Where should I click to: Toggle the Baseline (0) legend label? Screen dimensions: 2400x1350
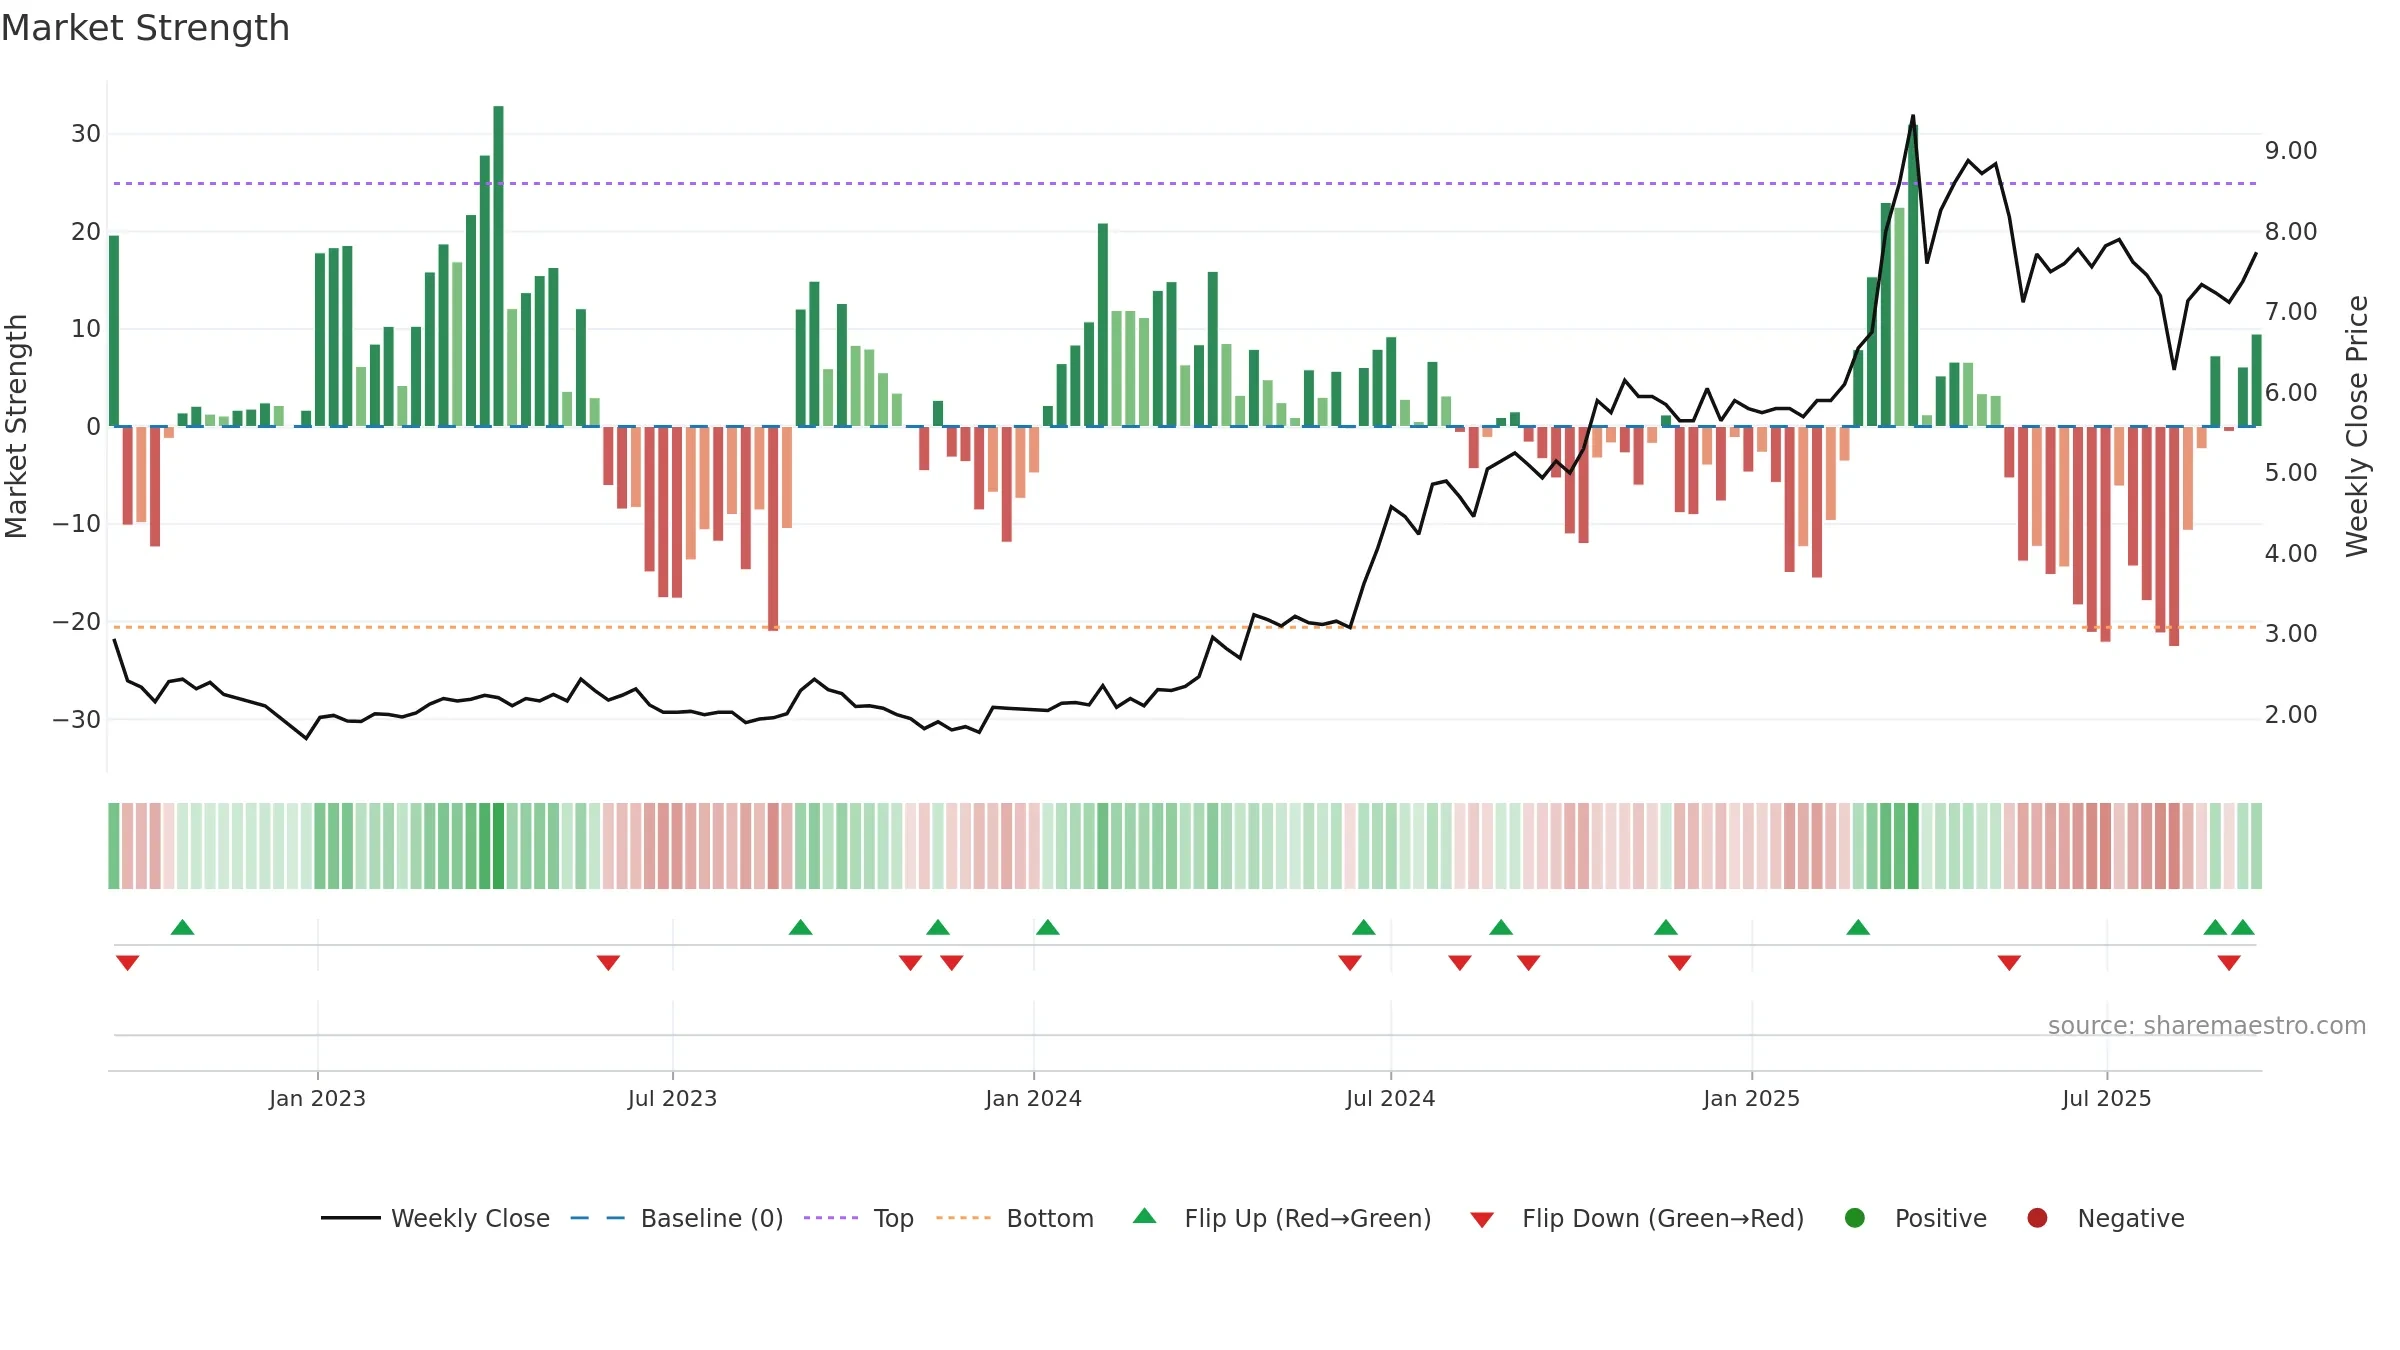(x=712, y=1219)
